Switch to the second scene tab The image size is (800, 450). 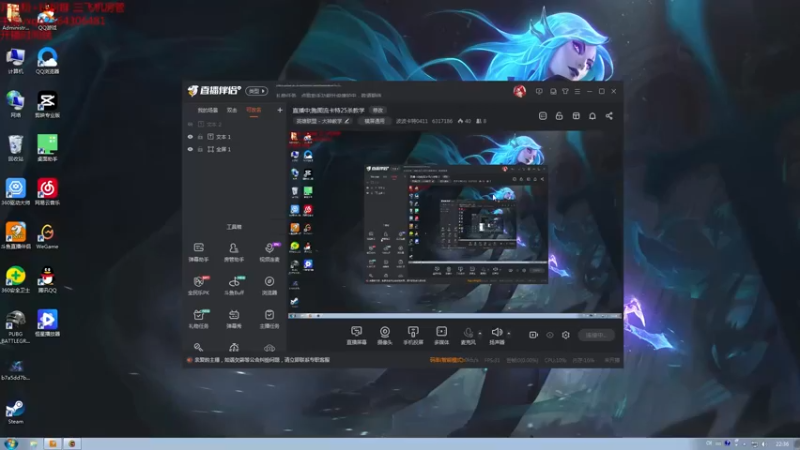tap(232, 110)
